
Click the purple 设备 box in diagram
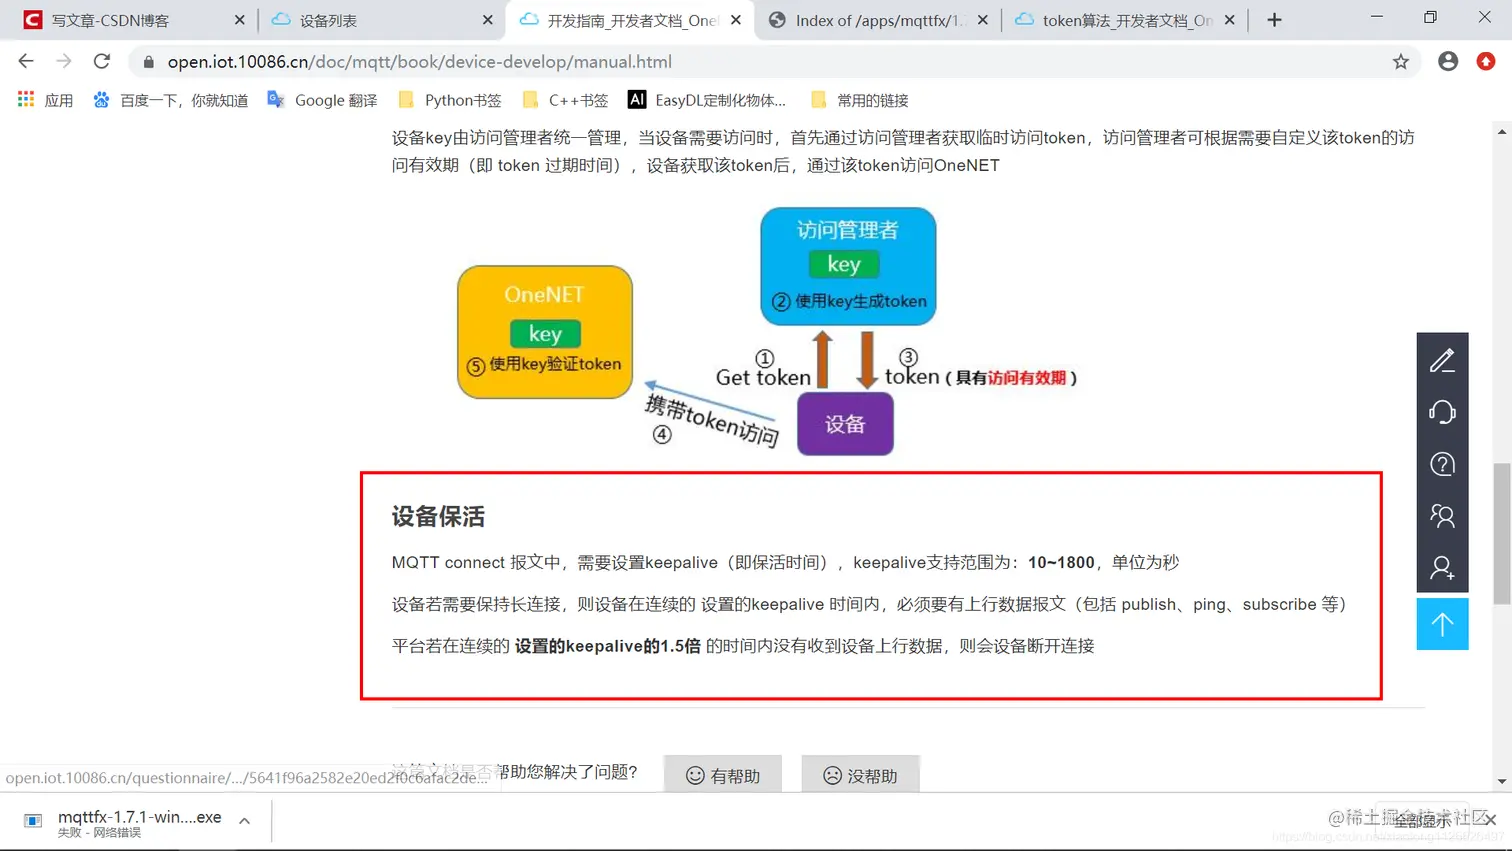coord(845,424)
